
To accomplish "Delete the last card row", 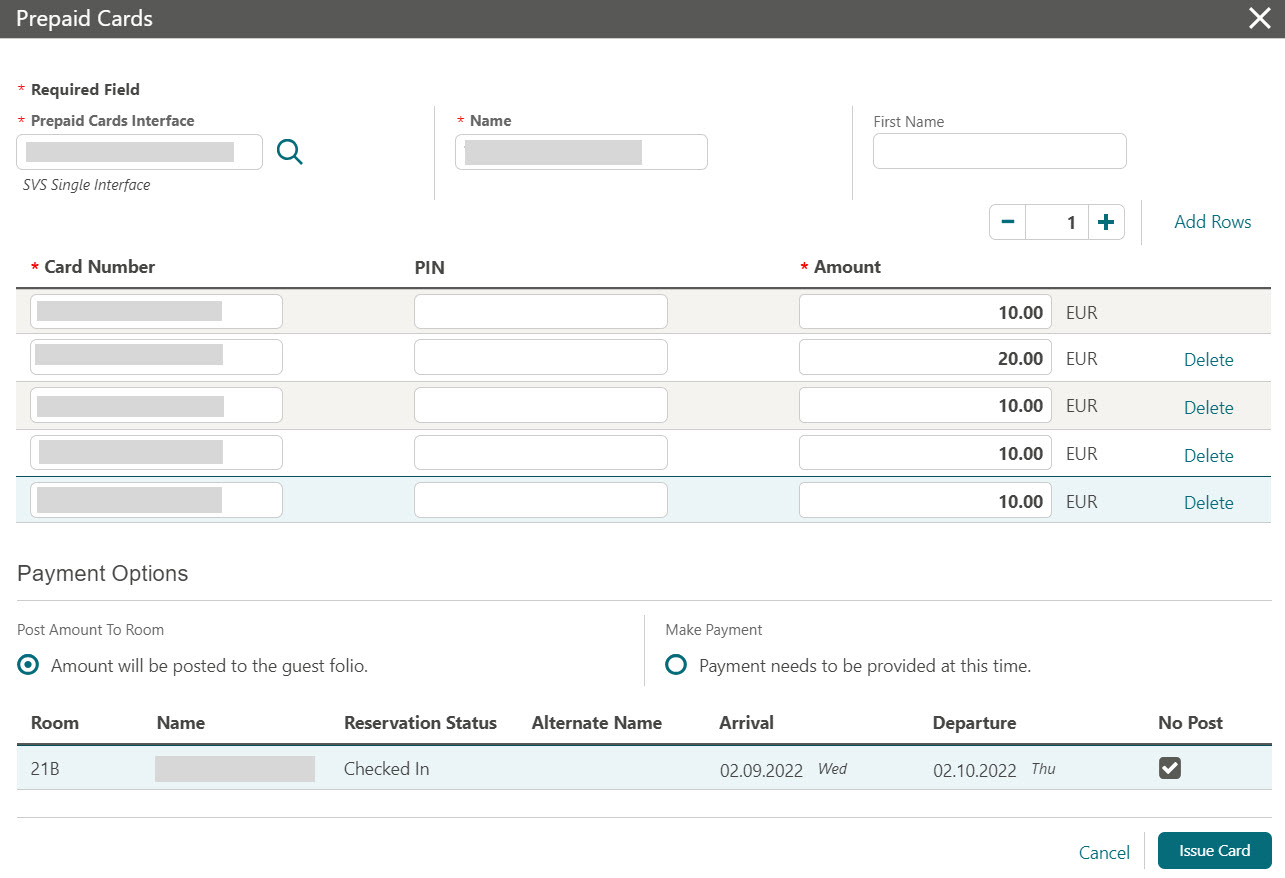I will (x=1208, y=502).
